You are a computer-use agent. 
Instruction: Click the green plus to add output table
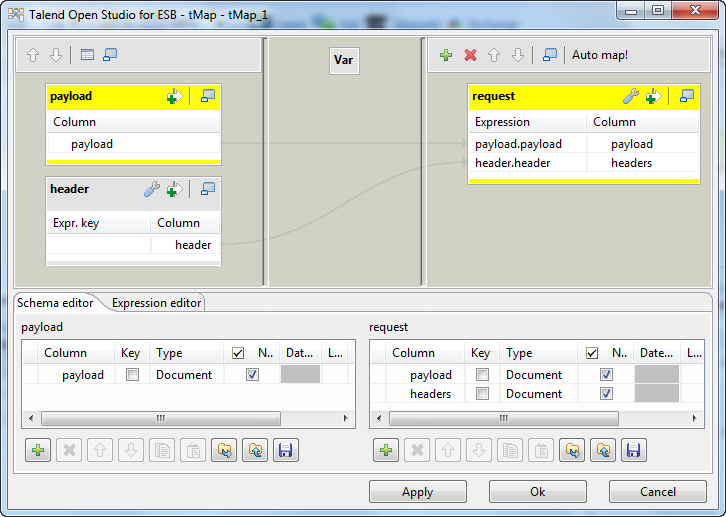point(446,55)
